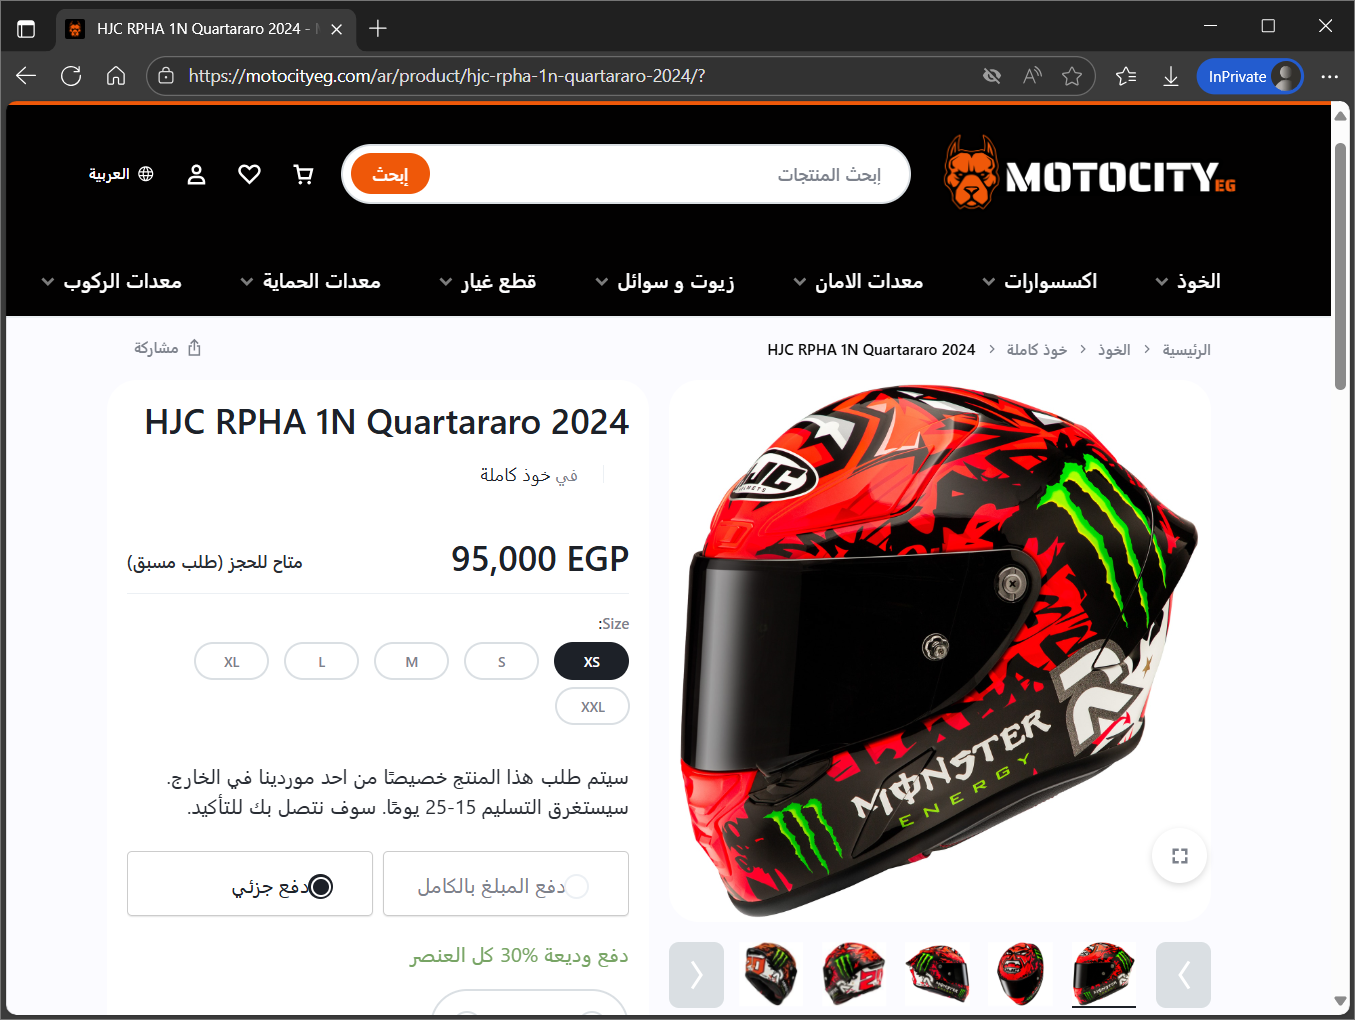Go to خوذ كاملة breadcrumb link

click(1037, 350)
